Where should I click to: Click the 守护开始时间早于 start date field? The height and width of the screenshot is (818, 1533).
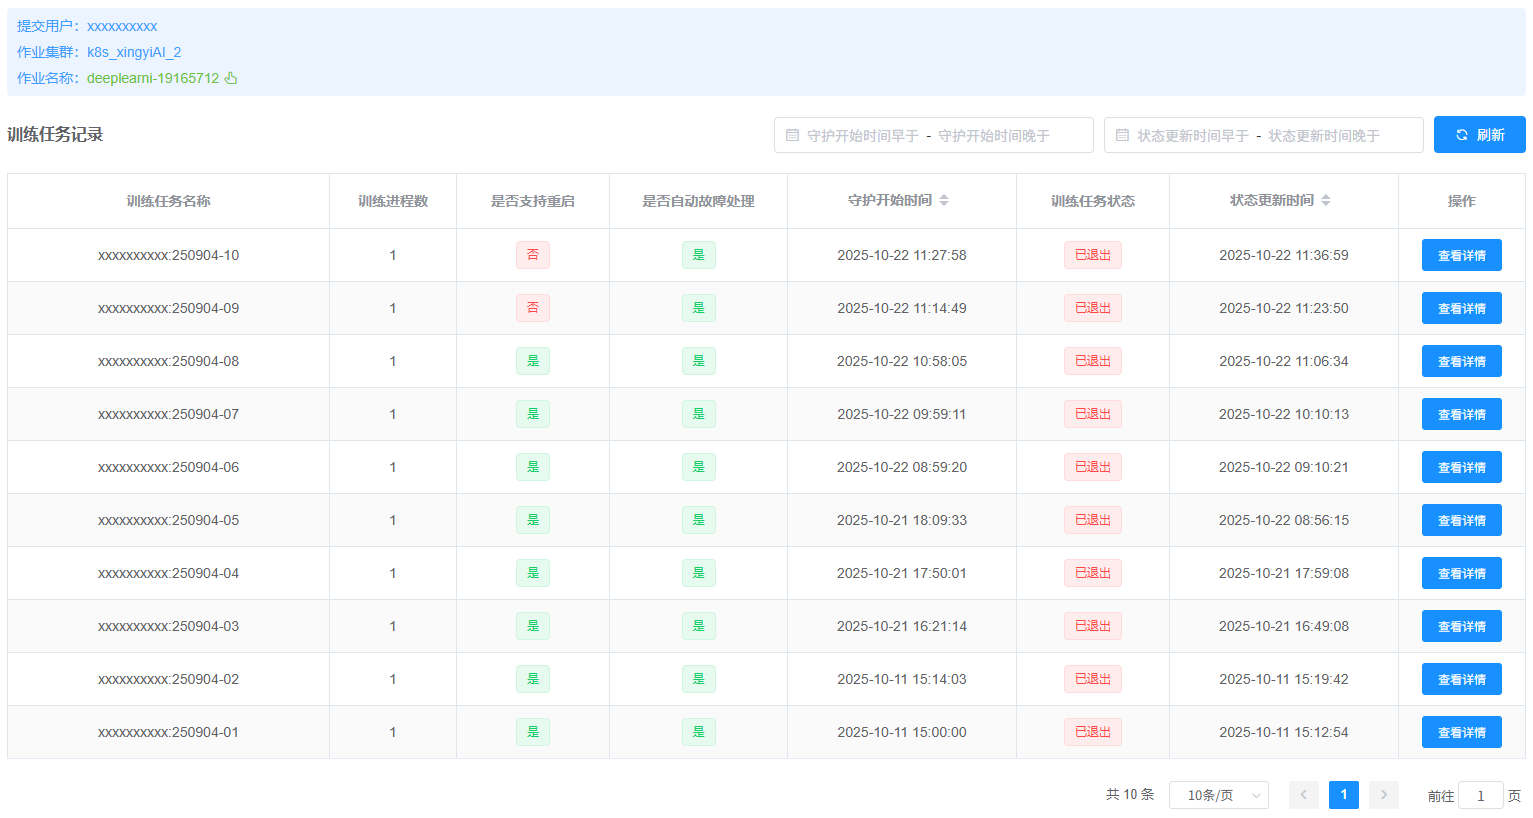(x=862, y=135)
